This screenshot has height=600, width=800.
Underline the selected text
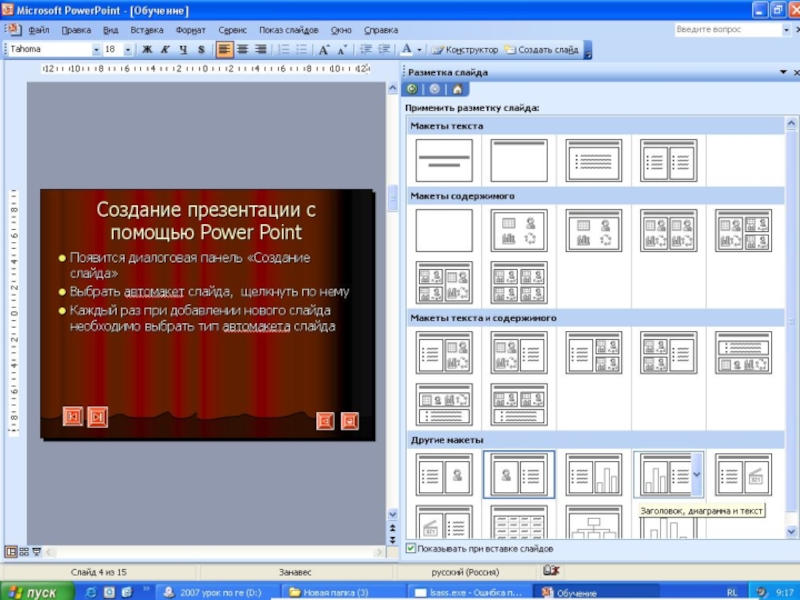coord(183,49)
